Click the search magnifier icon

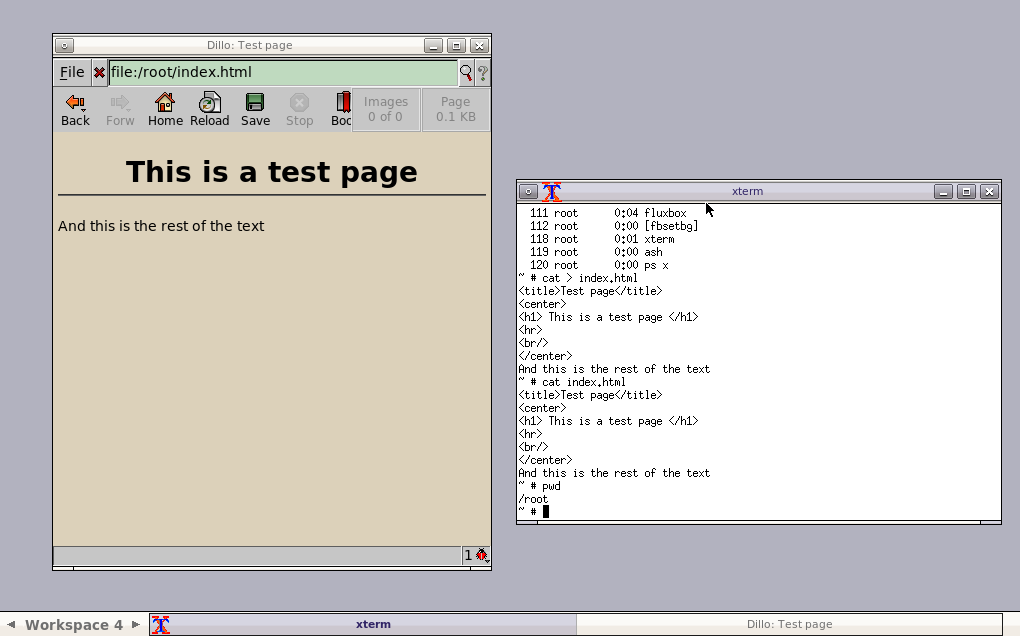point(466,72)
